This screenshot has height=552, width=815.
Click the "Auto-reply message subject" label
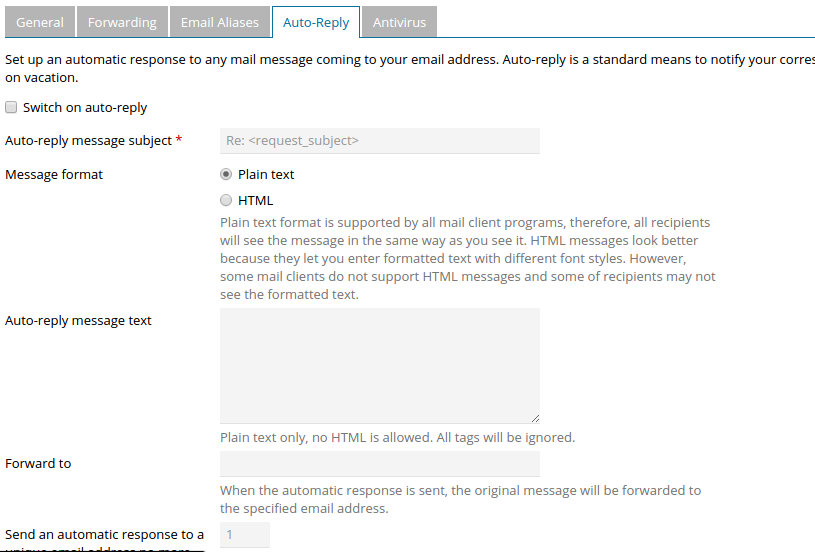(x=88, y=141)
